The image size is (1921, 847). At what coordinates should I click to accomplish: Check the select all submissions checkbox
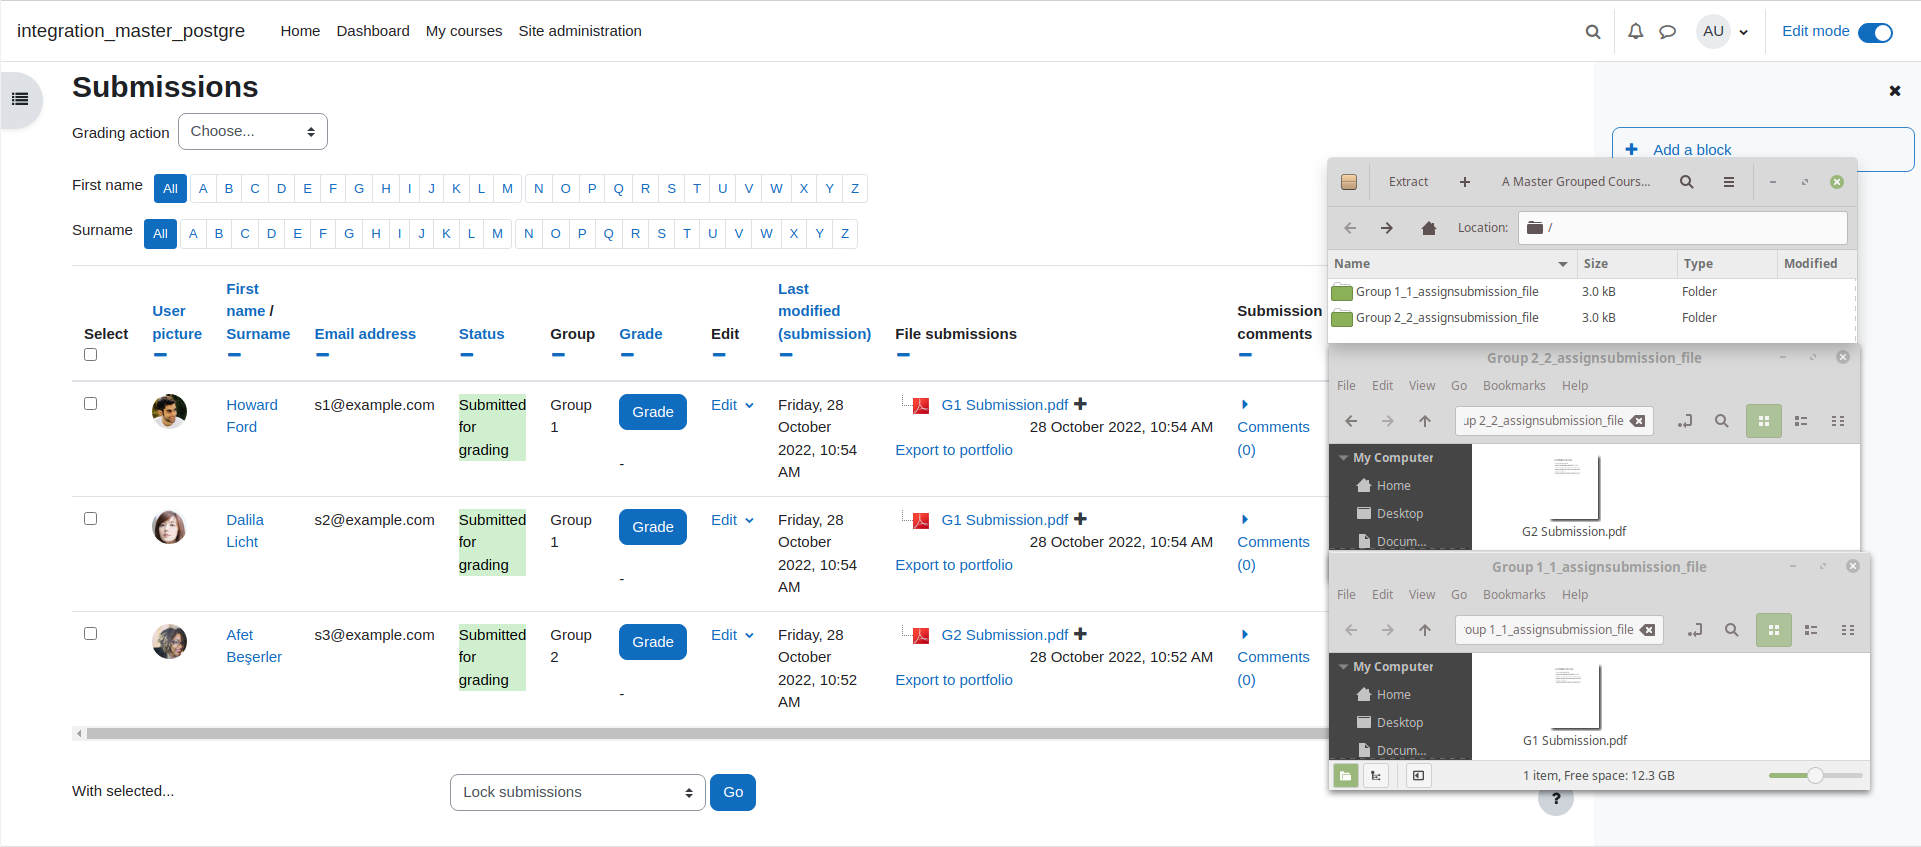[91, 355]
